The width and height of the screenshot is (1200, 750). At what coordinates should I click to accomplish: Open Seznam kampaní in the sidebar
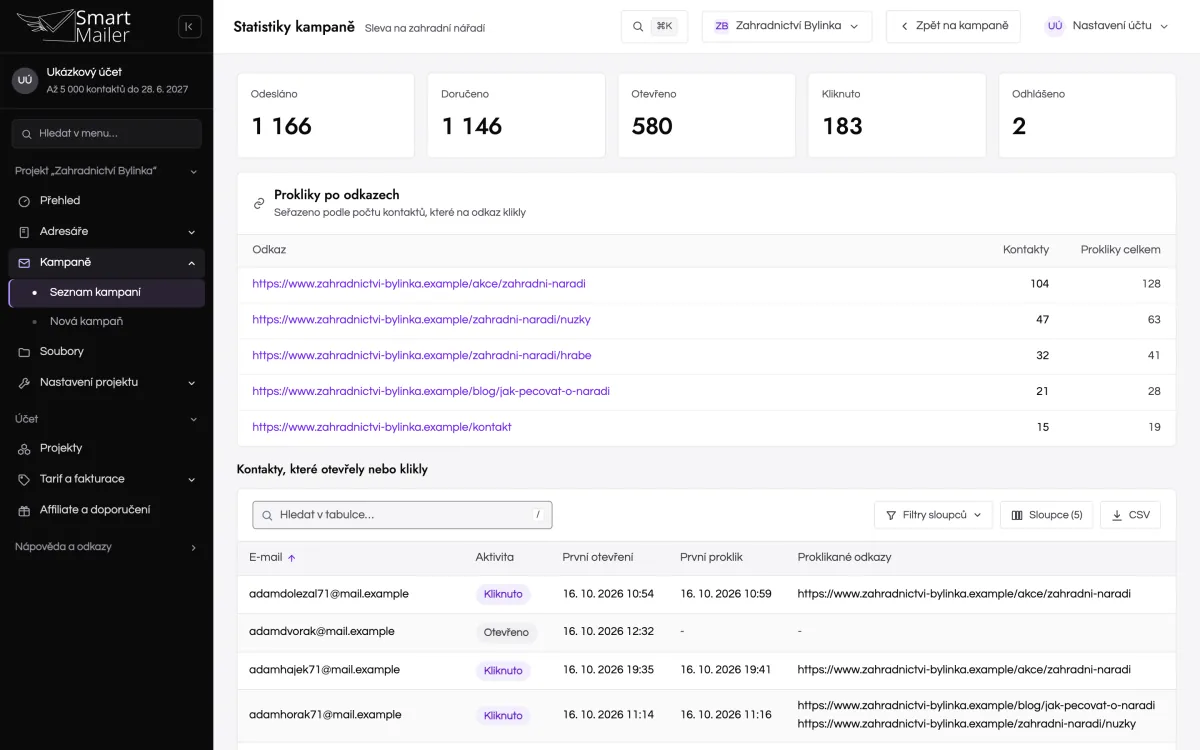pos(107,293)
